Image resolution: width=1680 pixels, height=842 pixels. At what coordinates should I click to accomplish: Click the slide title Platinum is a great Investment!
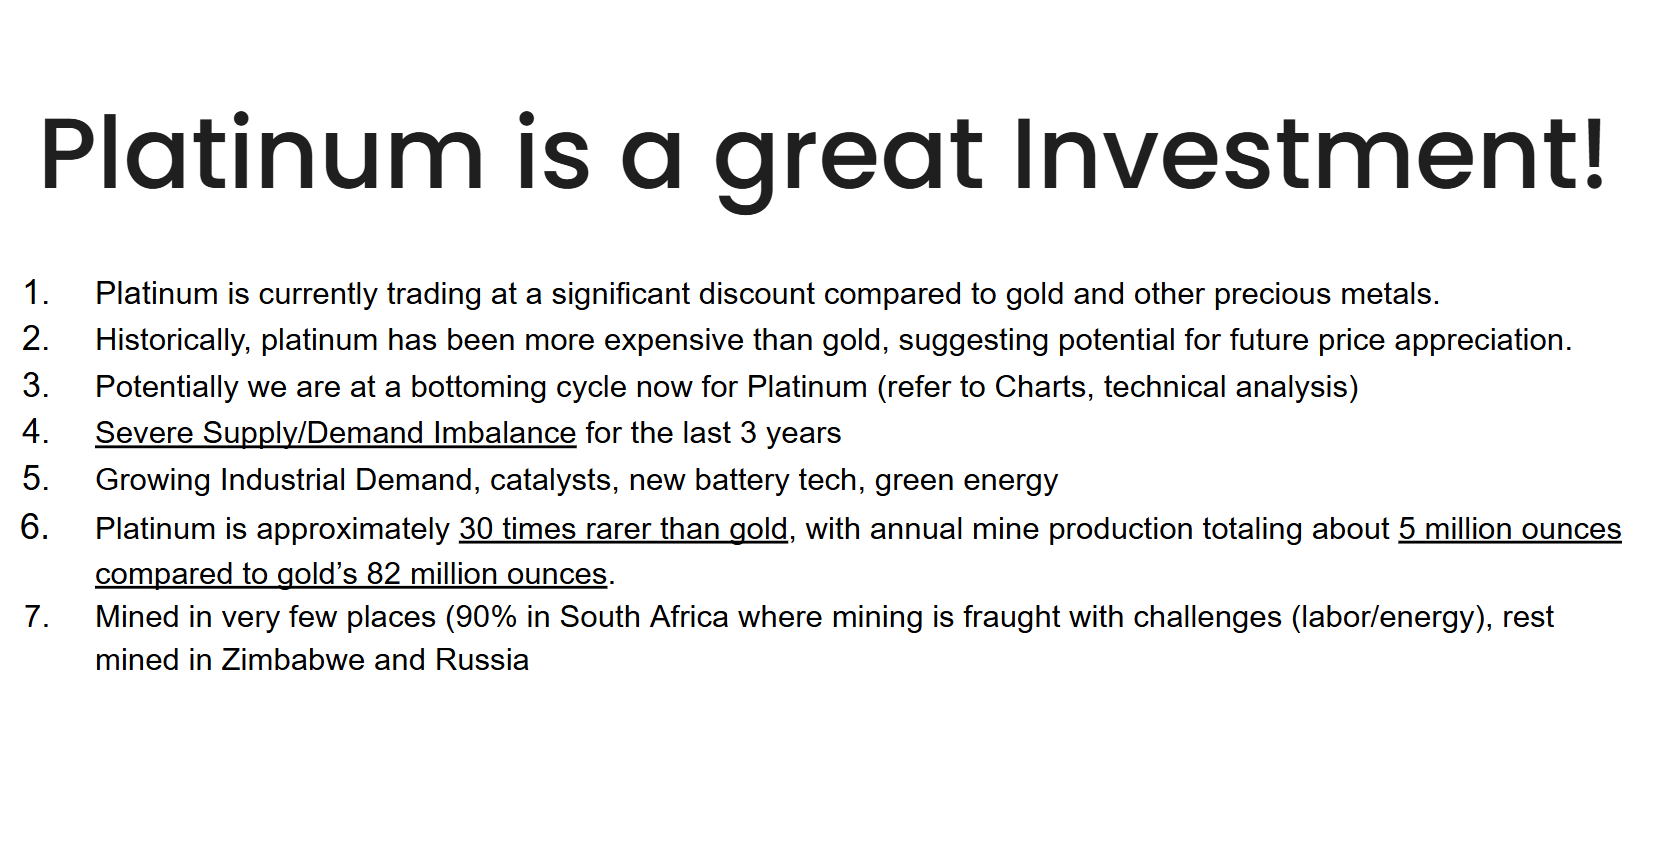[x=822, y=155]
